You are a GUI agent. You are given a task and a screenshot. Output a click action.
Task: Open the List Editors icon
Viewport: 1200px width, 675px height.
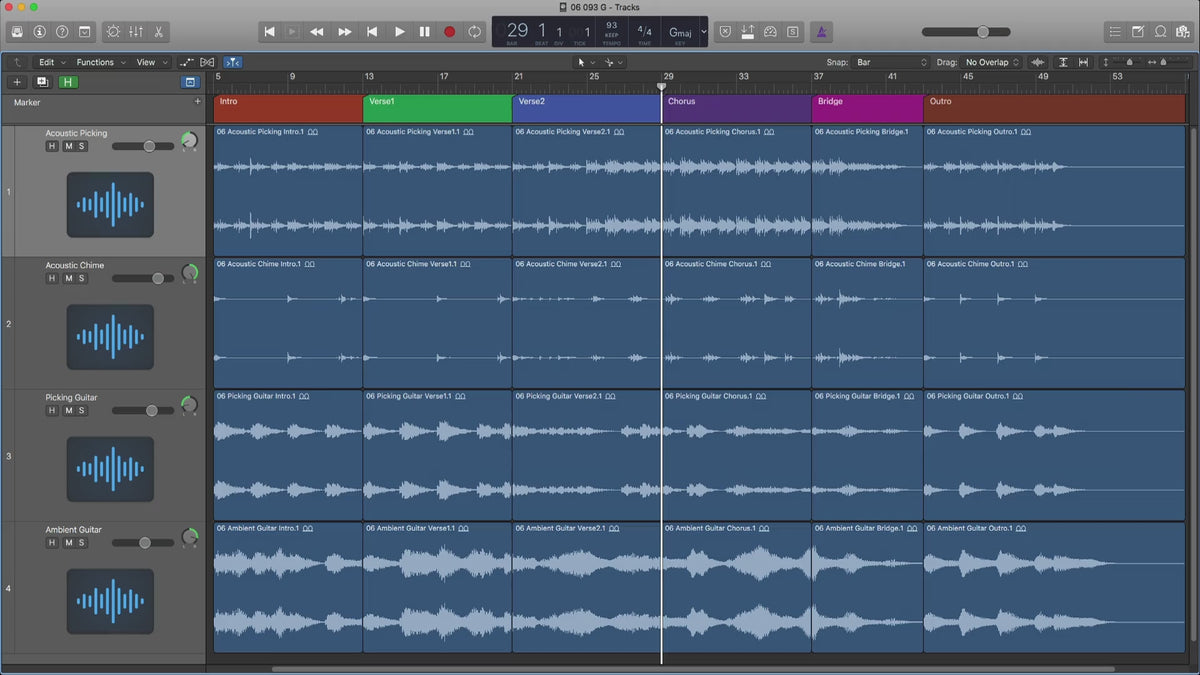pyautogui.click(x=1115, y=32)
